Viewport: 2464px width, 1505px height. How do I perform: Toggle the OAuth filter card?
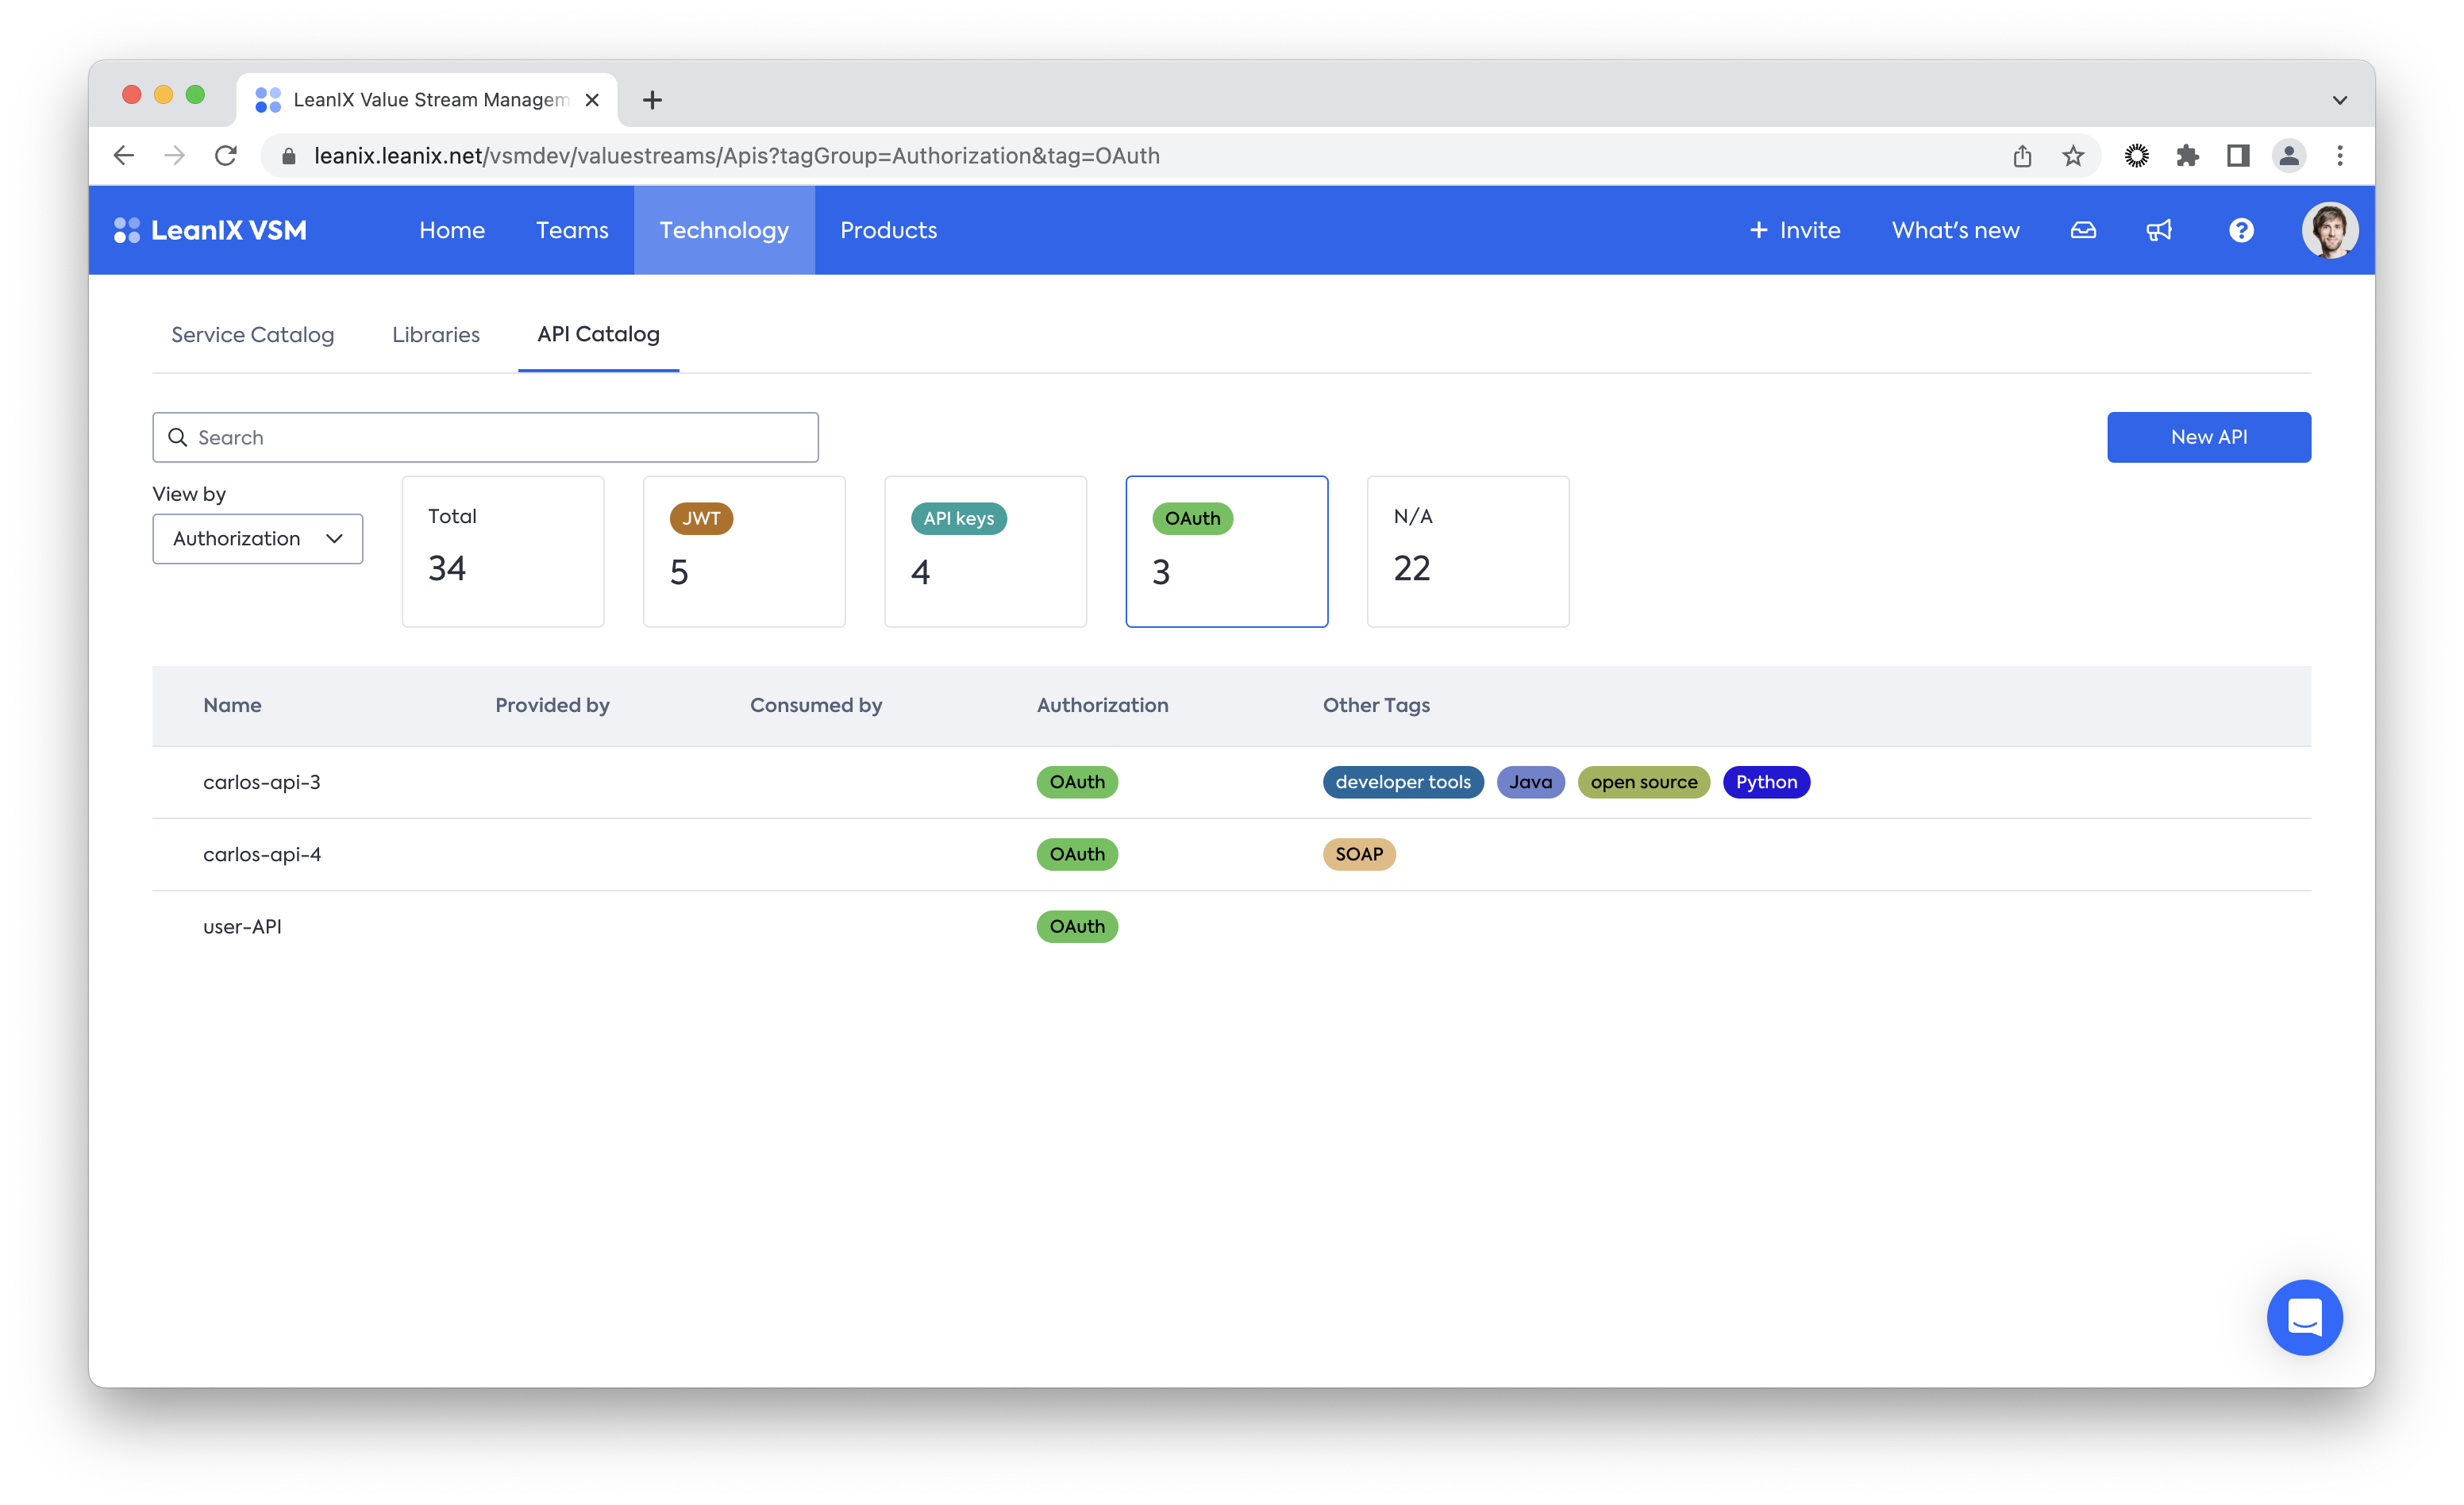click(x=1226, y=551)
